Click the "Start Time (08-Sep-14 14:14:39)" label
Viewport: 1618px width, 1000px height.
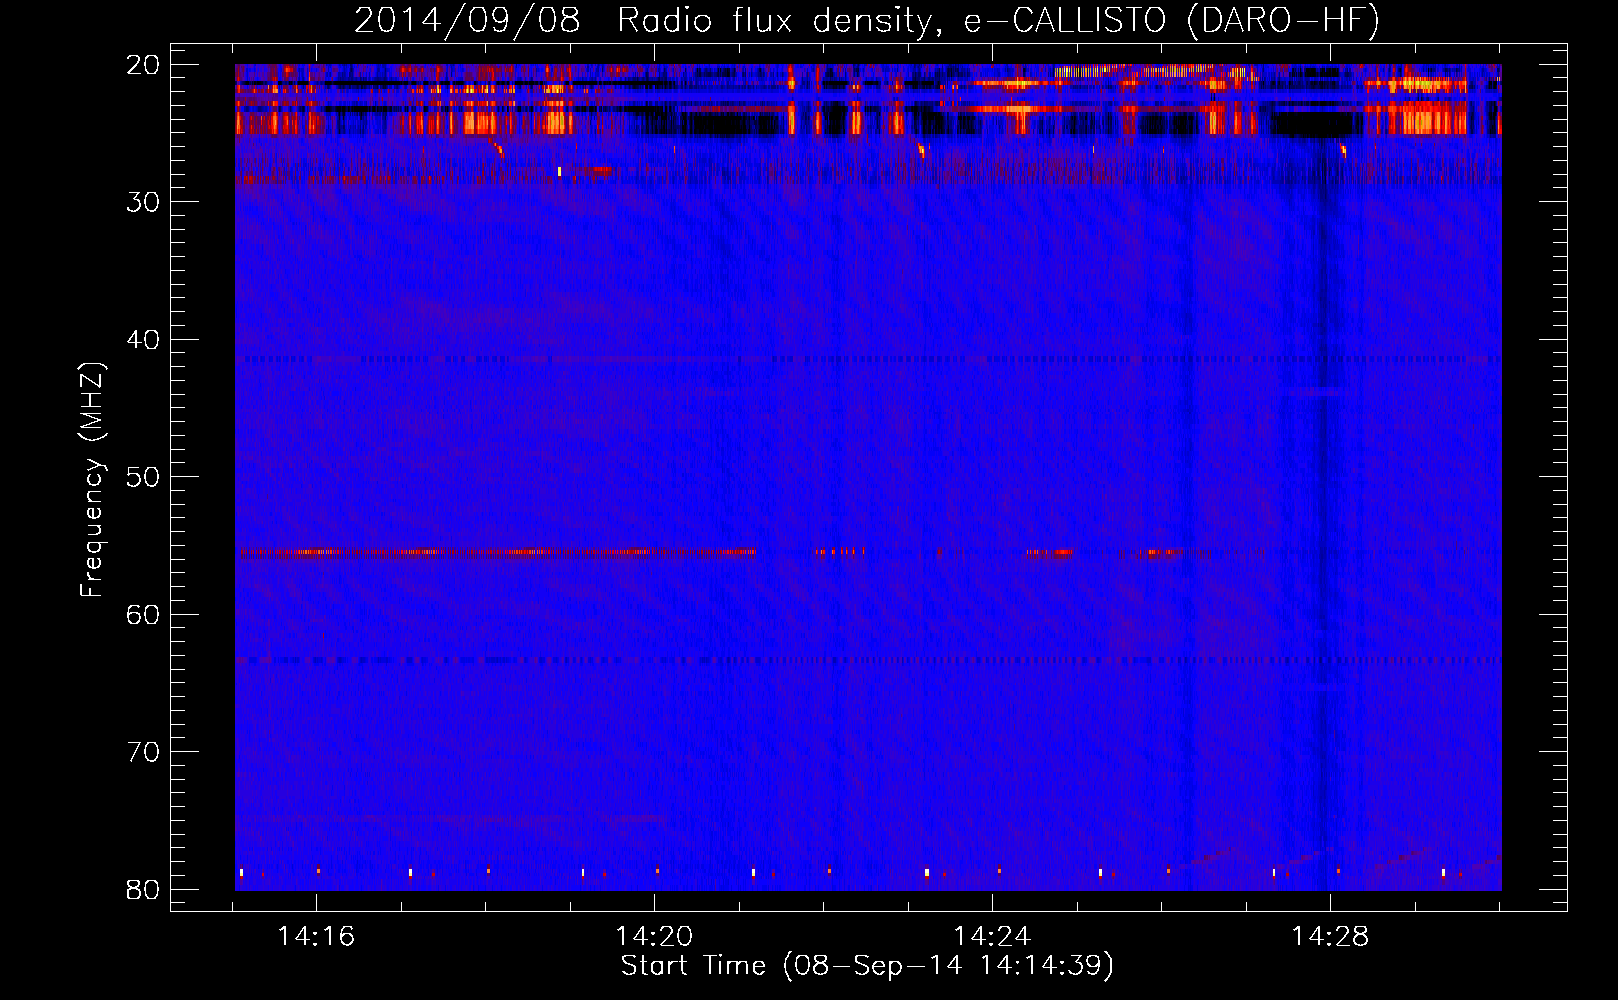(x=867, y=966)
